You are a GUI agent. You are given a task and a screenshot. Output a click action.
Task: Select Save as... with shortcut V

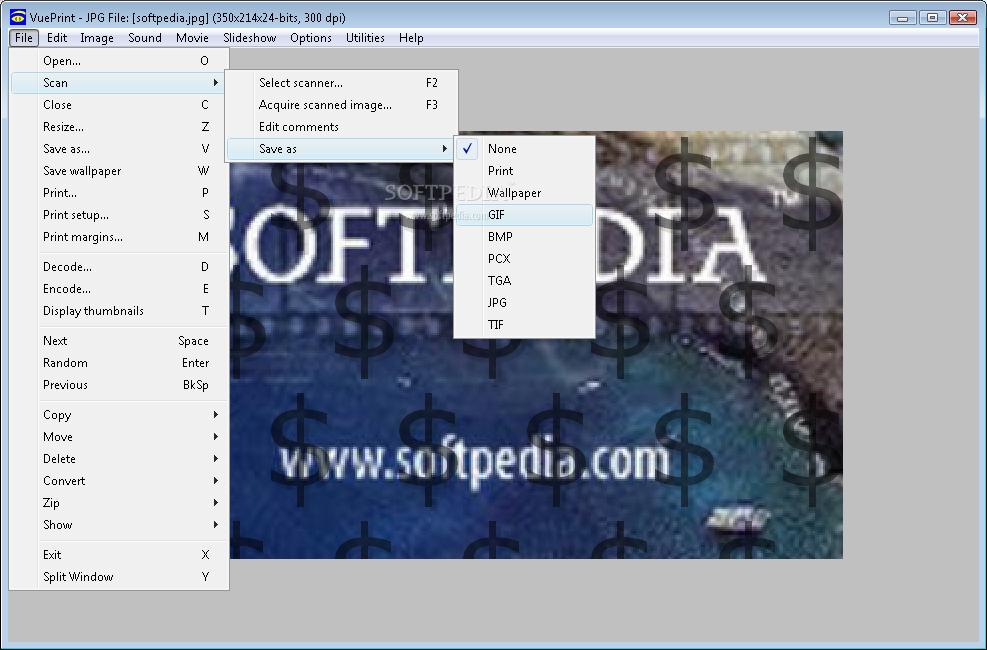[x=119, y=149]
